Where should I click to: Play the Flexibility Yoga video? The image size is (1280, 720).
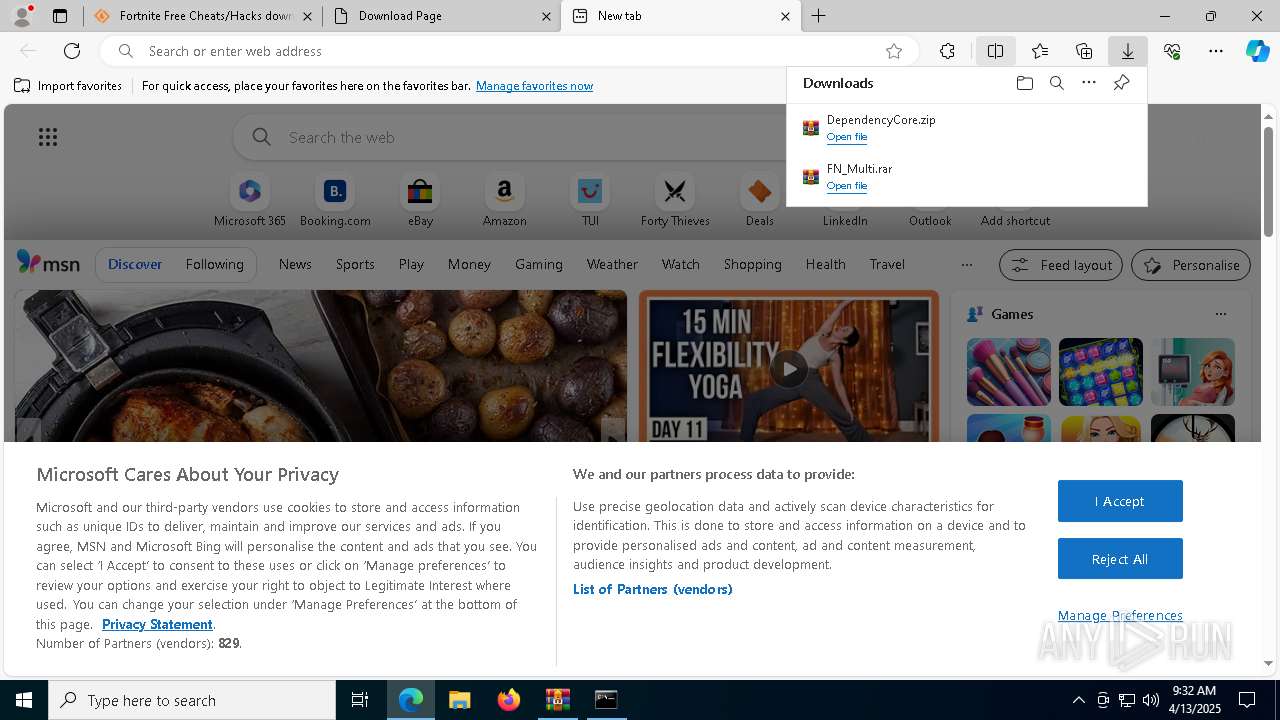pyautogui.click(x=789, y=369)
